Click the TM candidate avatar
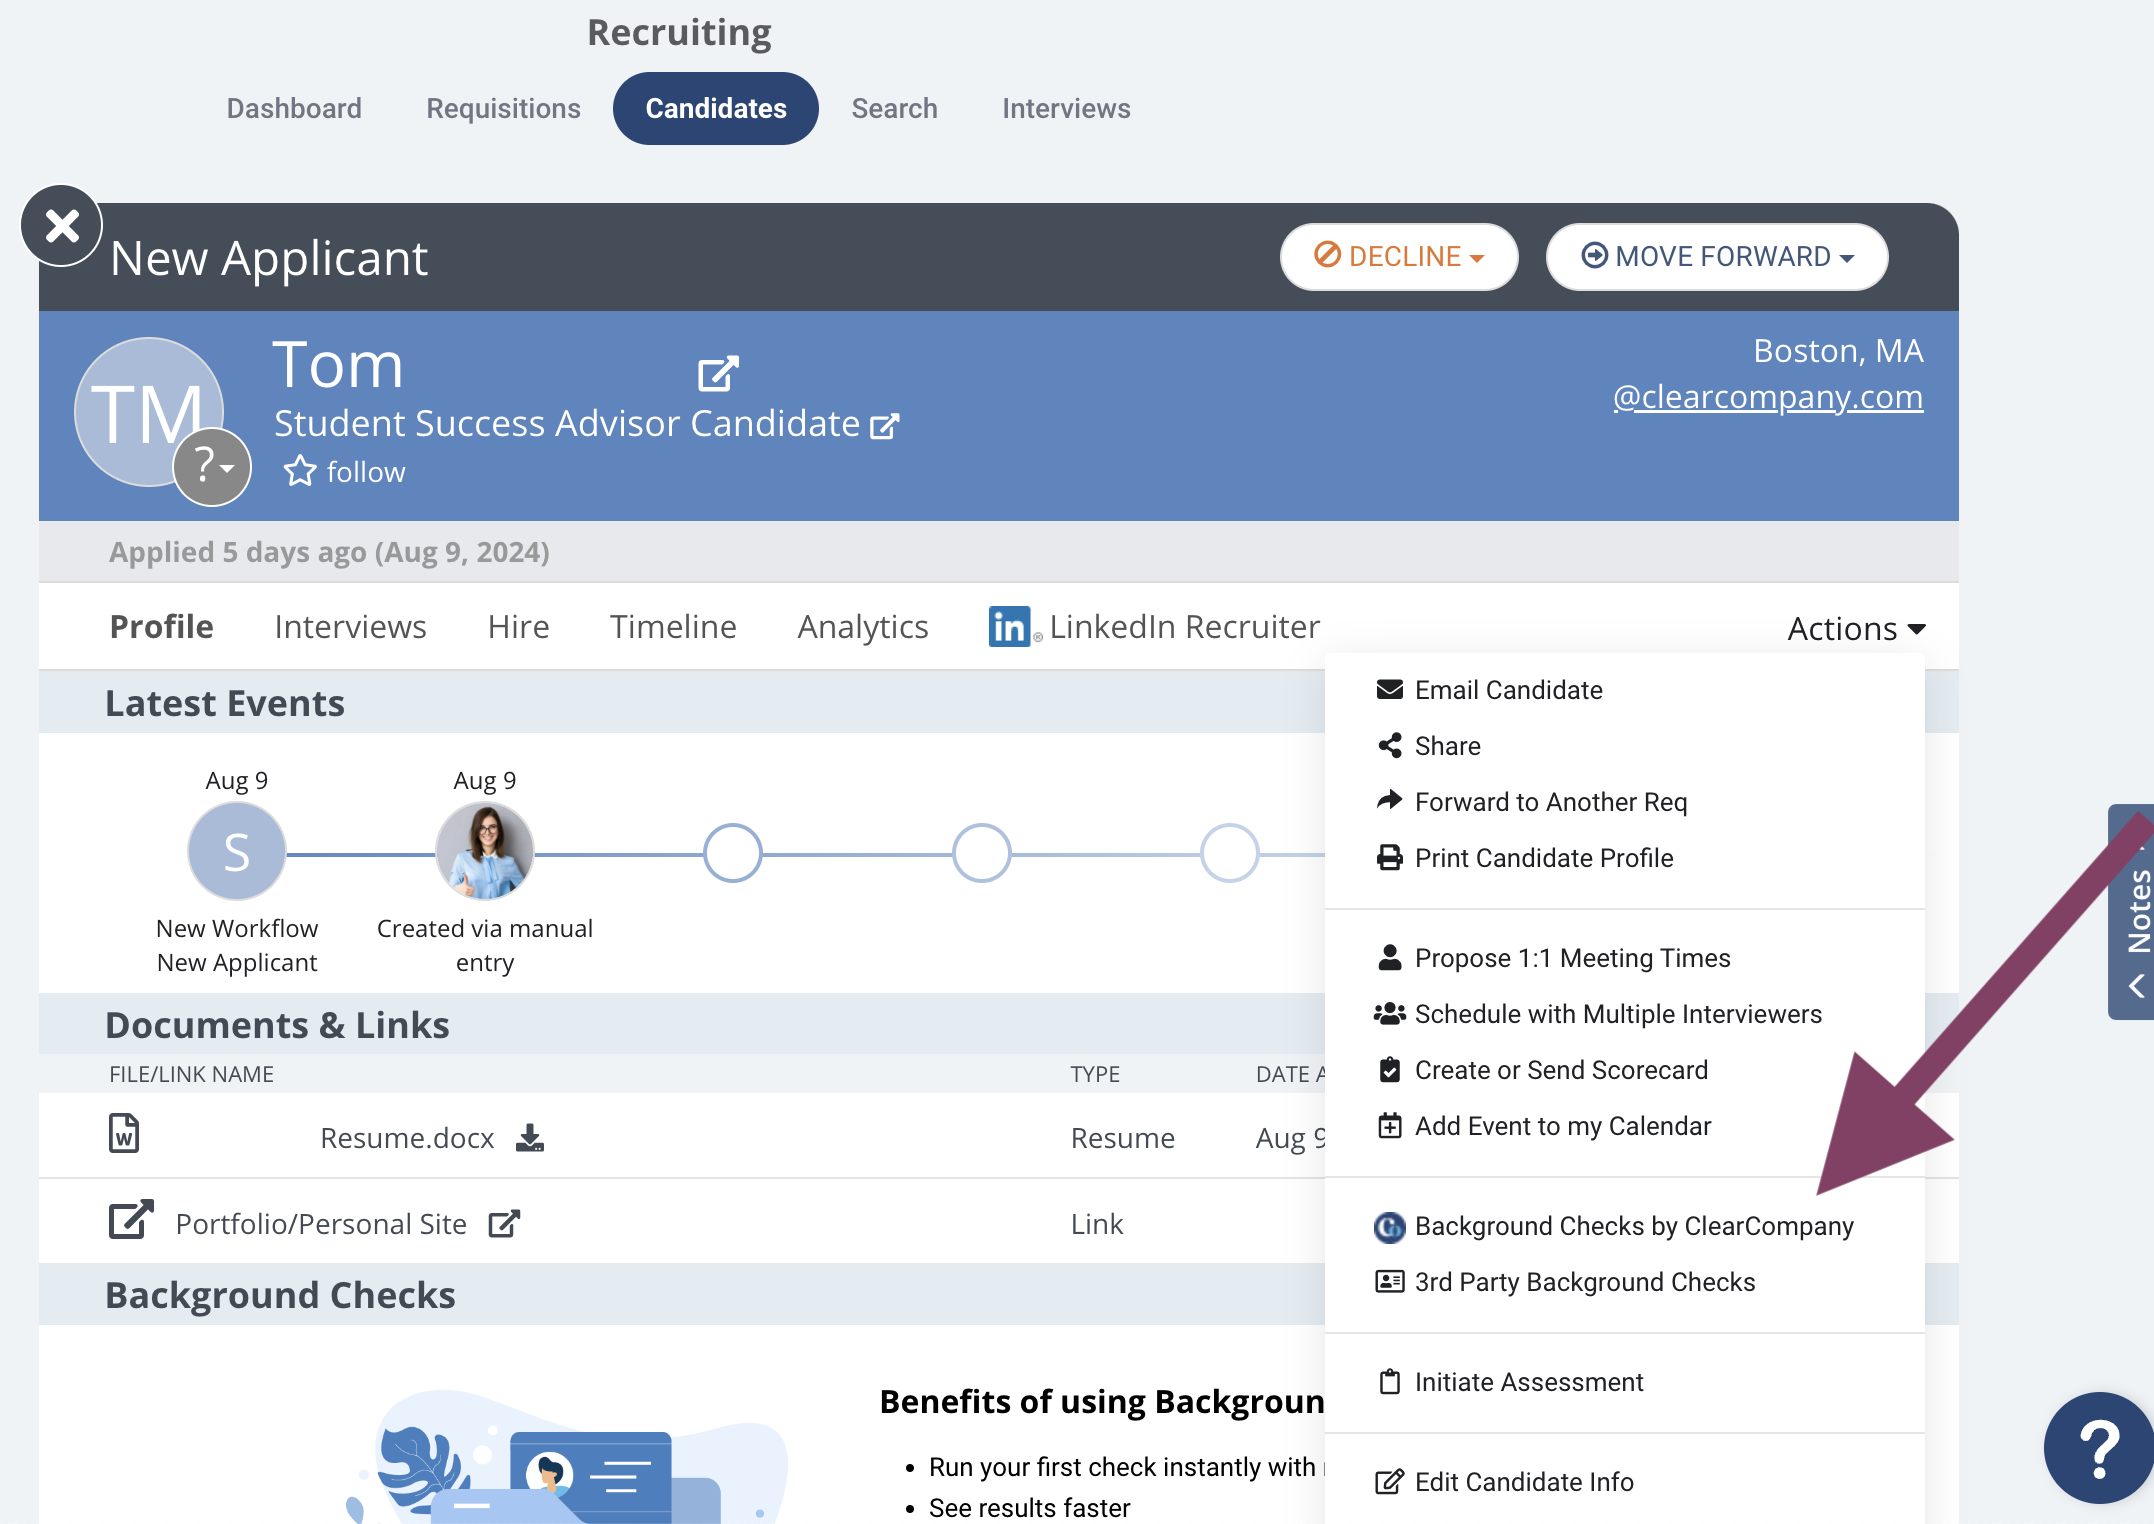 click(x=148, y=411)
